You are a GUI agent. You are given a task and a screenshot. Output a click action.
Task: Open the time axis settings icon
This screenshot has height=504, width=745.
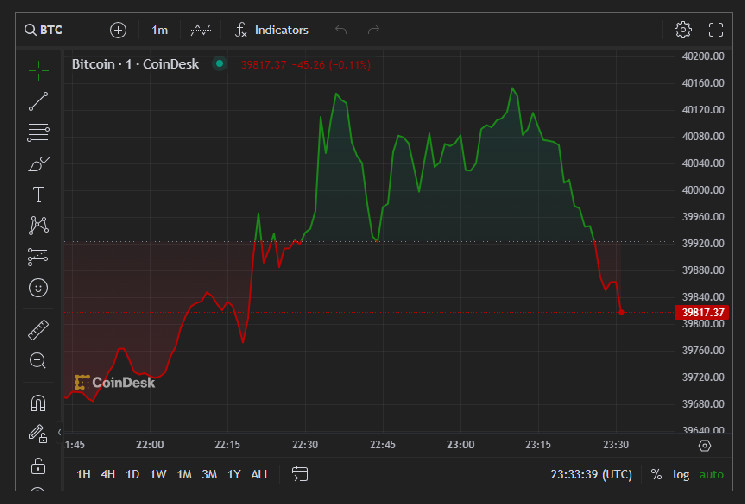[705, 446]
